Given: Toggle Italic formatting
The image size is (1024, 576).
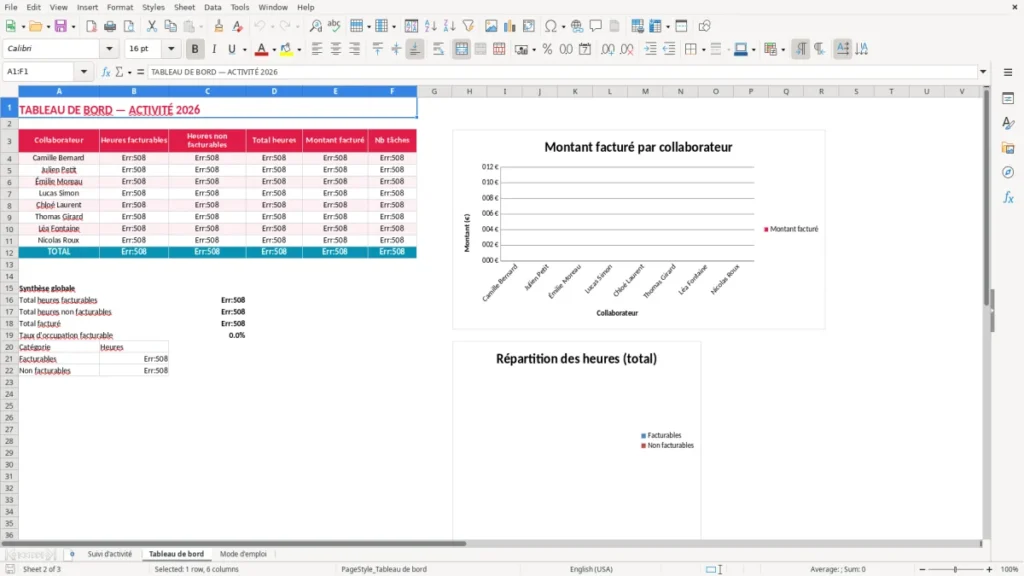Looking at the screenshot, I should click(x=214, y=49).
